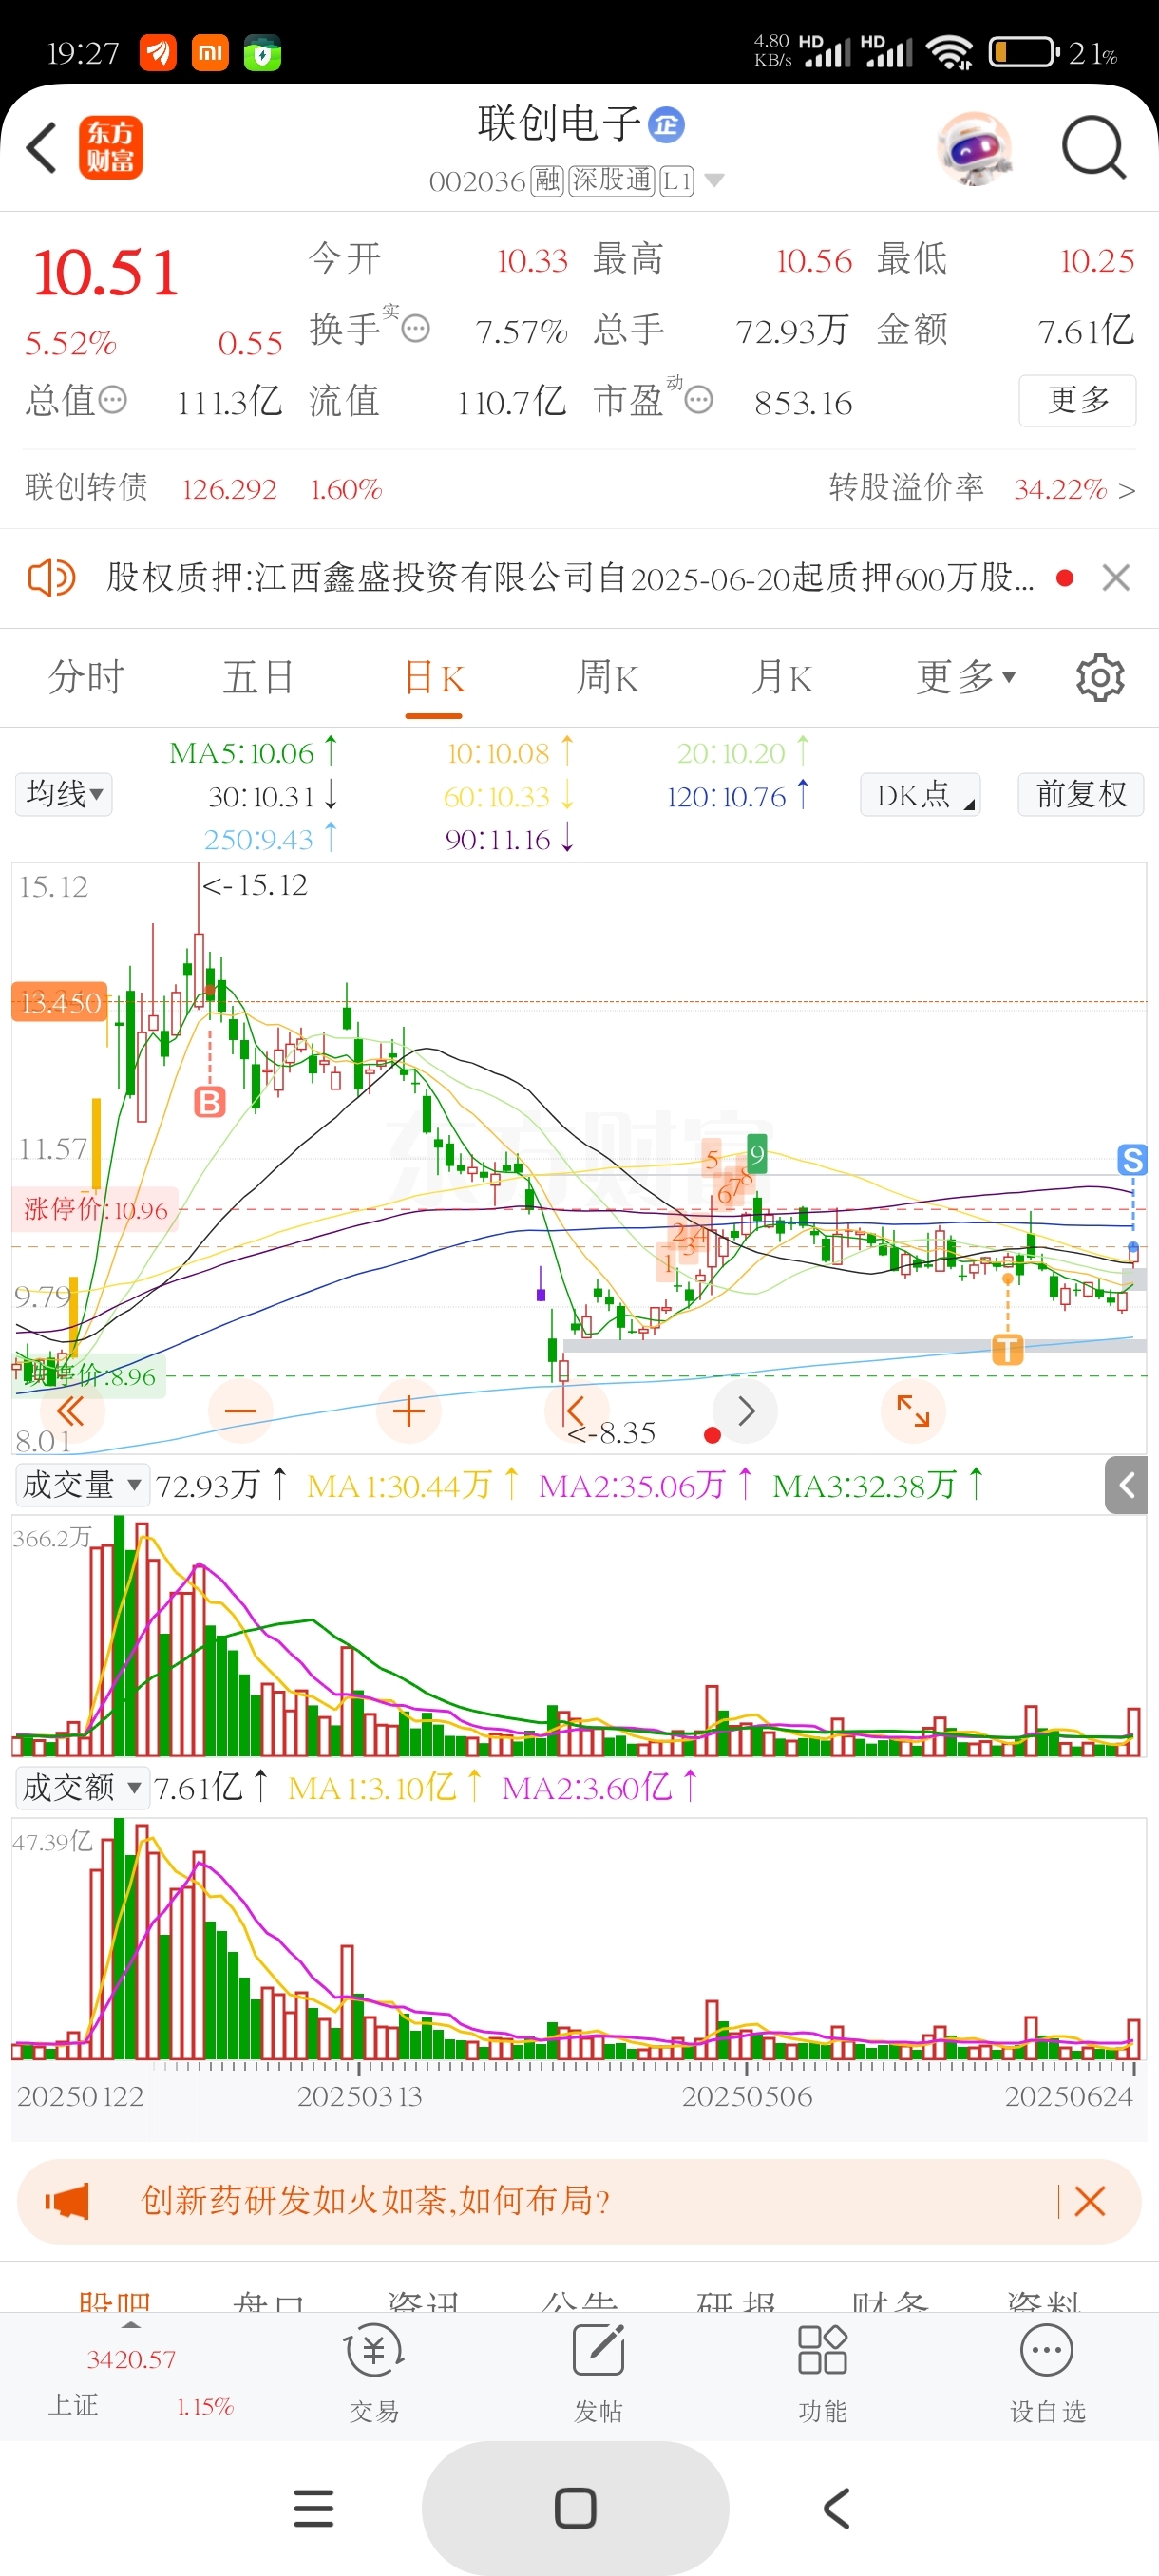The image size is (1159, 2576).
Task: Open the 联创转债 convertible bond row
Action: click(x=204, y=488)
